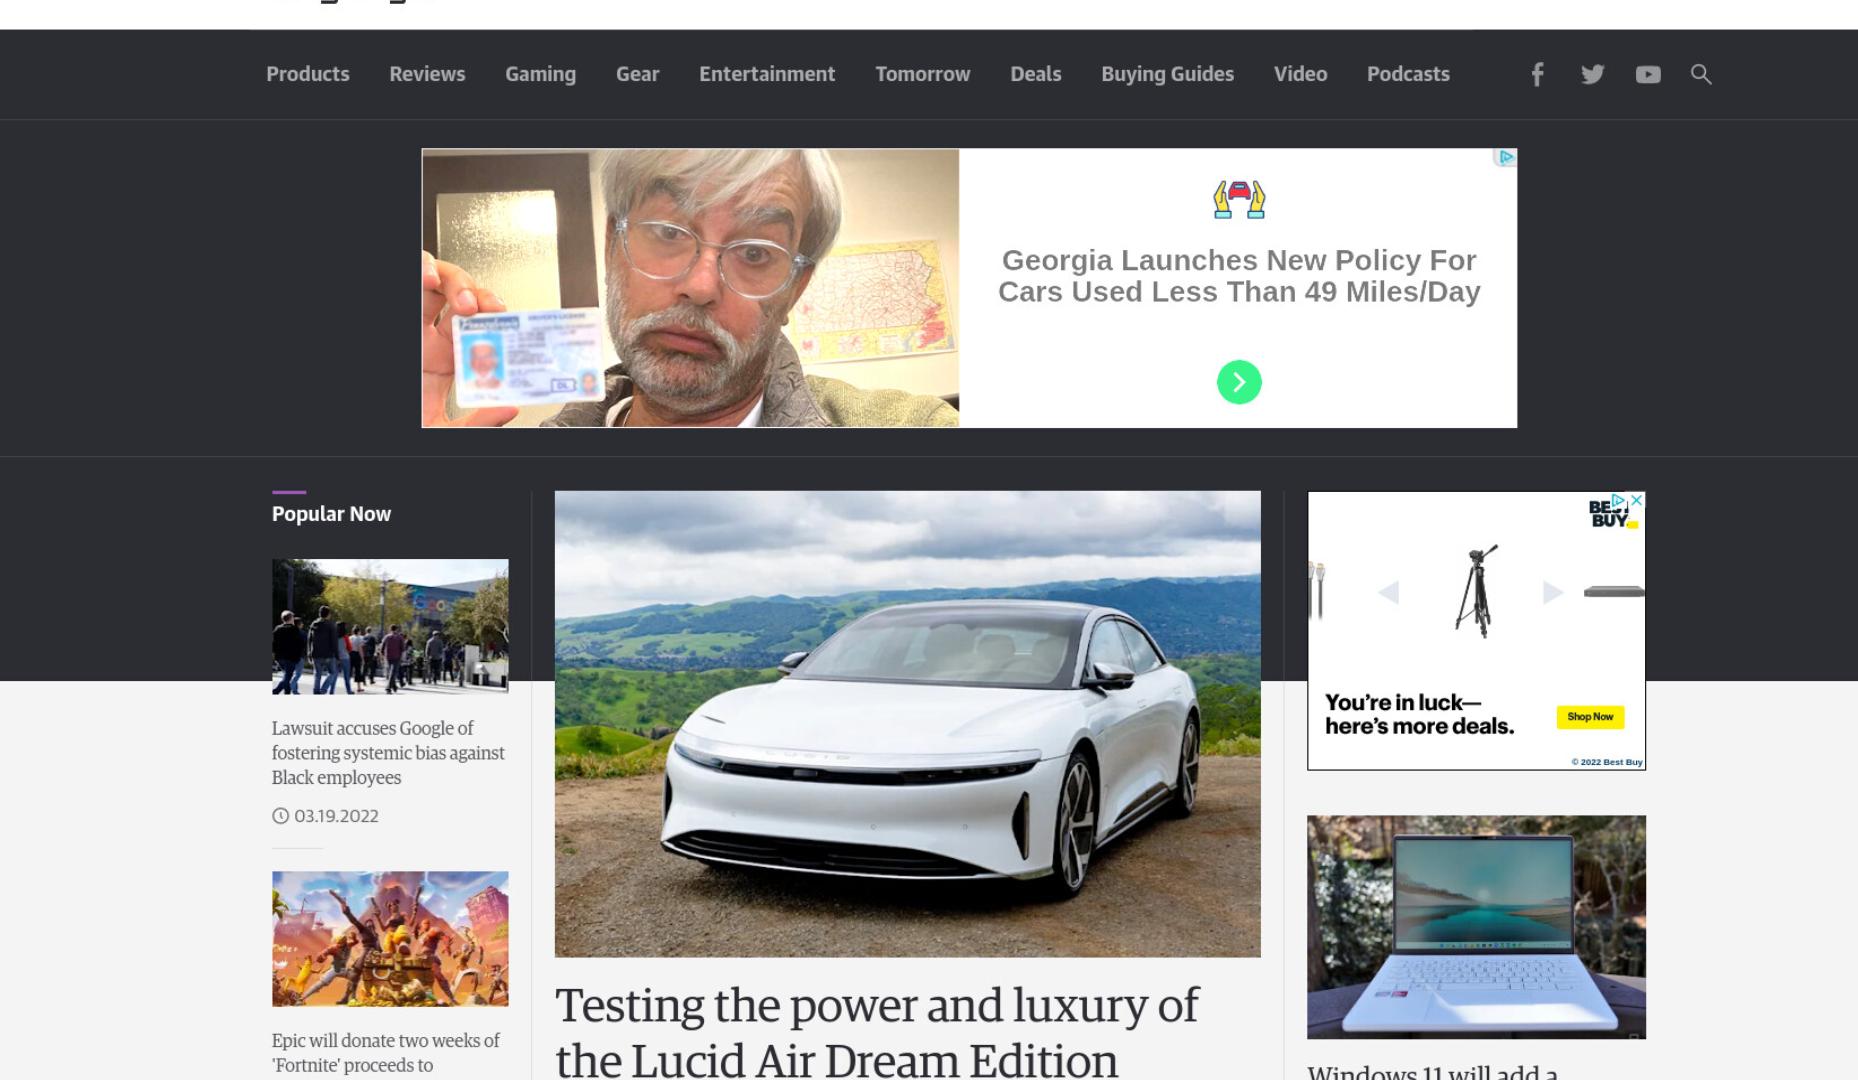The image size is (1858, 1080).
Task: Click the Google campus protest thumbnail
Action: pyautogui.click(x=390, y=626)
